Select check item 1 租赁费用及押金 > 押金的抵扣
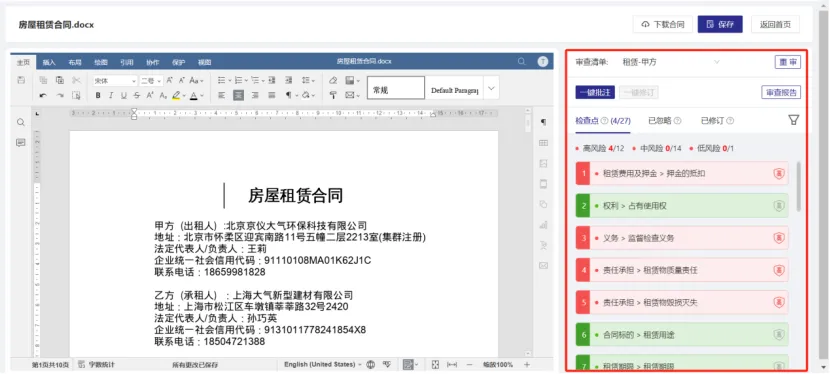This screenshot has height=374, width=830. (x=682, y=174)
